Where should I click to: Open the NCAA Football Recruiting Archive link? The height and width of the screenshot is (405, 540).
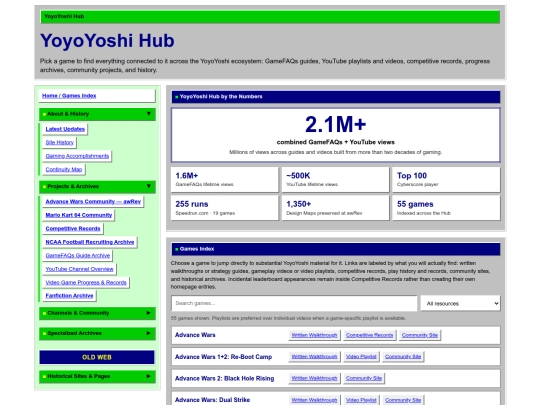pos(90,242)
